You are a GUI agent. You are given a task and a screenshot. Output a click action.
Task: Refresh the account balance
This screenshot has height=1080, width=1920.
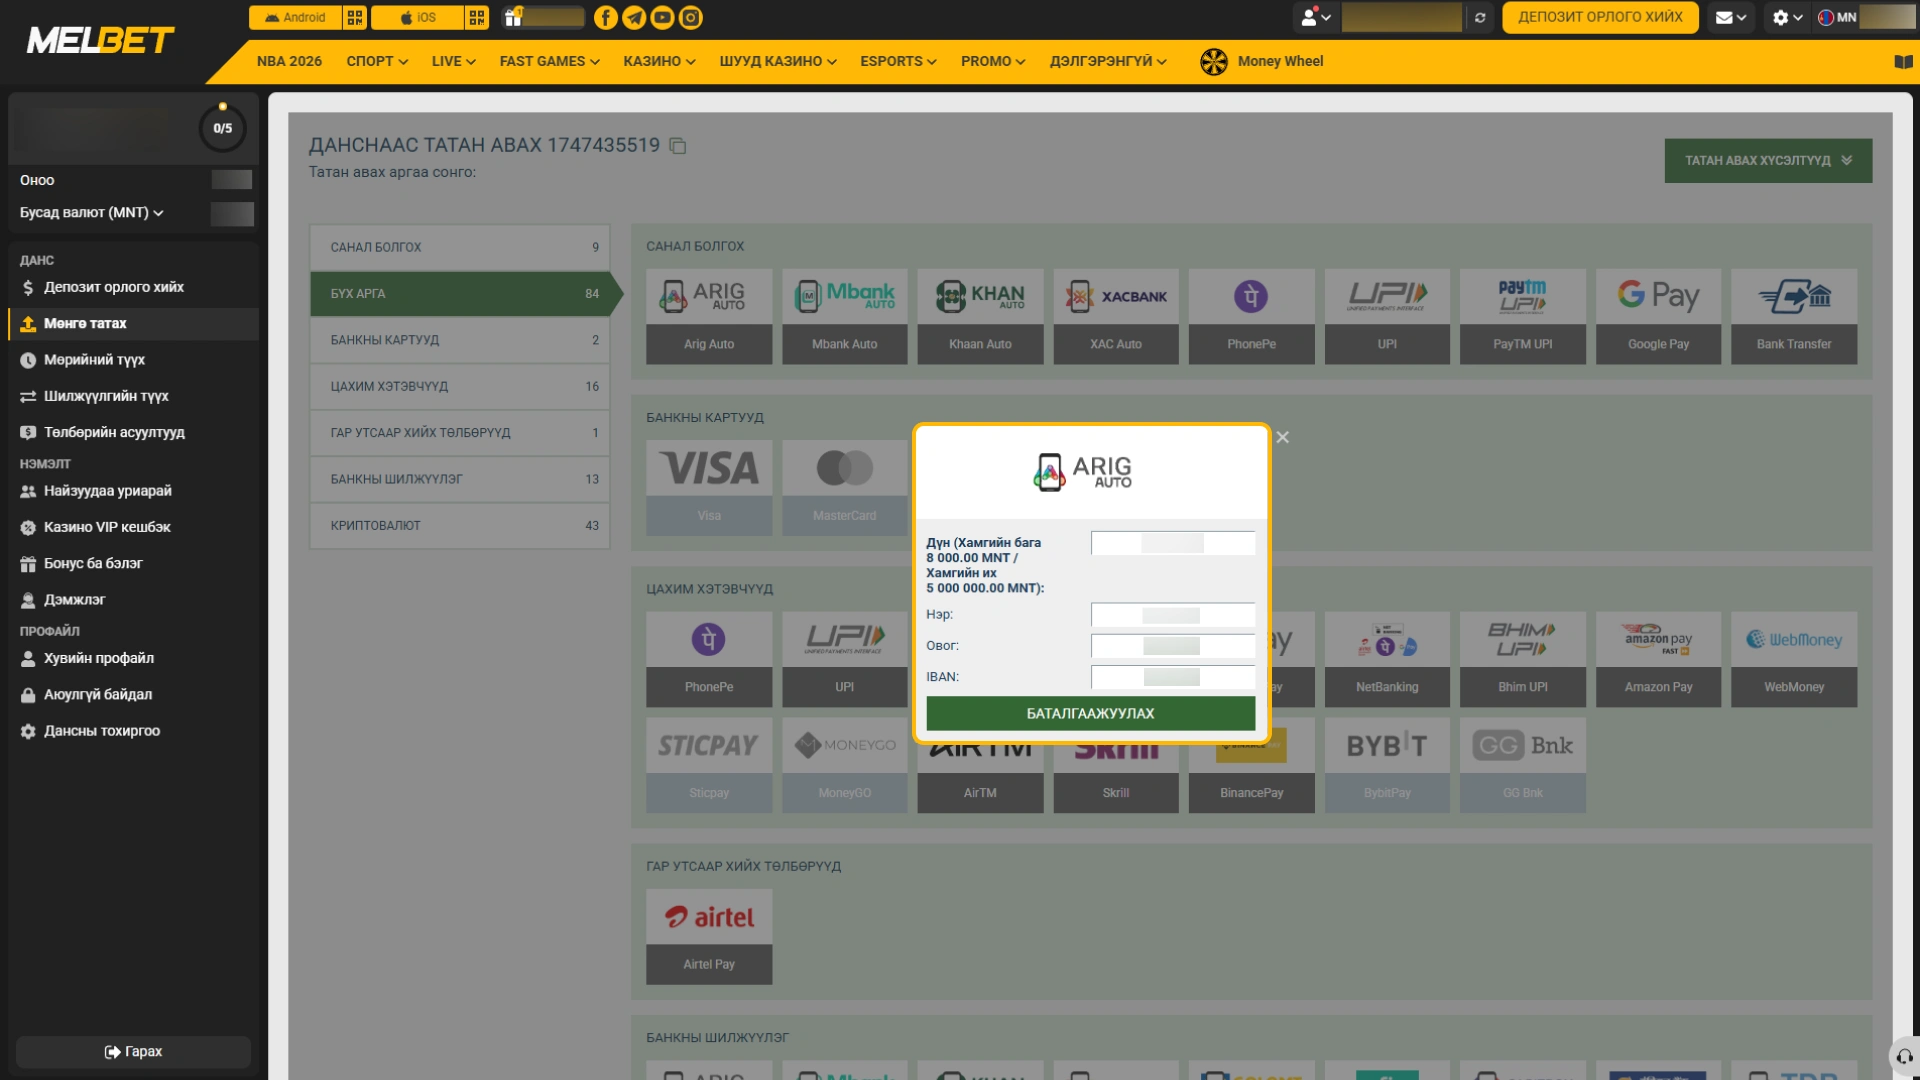(x=1480, y=17)
